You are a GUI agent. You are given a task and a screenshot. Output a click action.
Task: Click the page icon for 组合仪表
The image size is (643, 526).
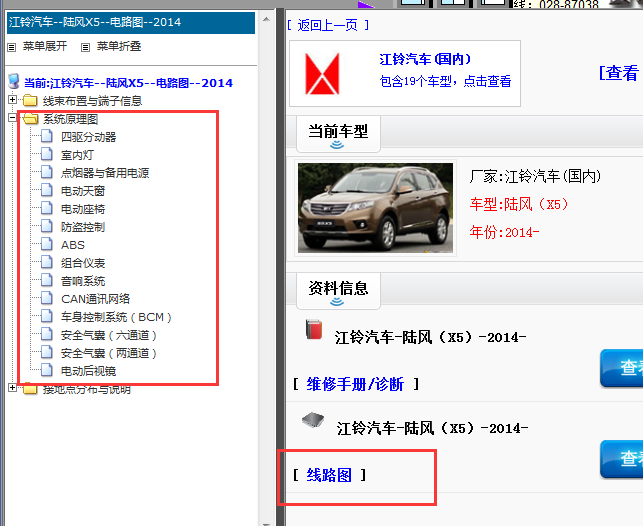point(47,262)
